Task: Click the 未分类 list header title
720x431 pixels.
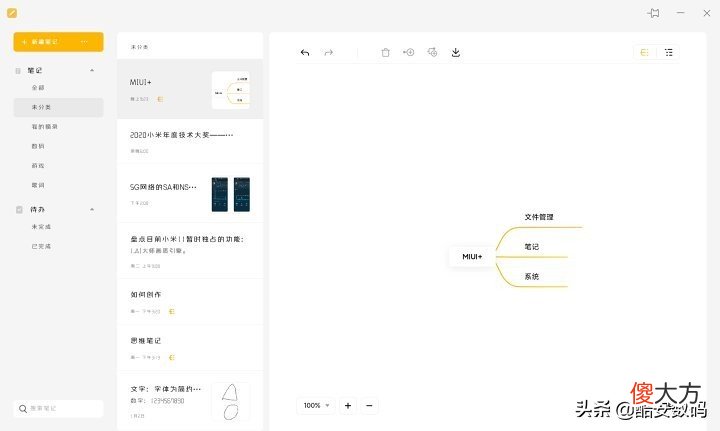Action: coord(140,47)
